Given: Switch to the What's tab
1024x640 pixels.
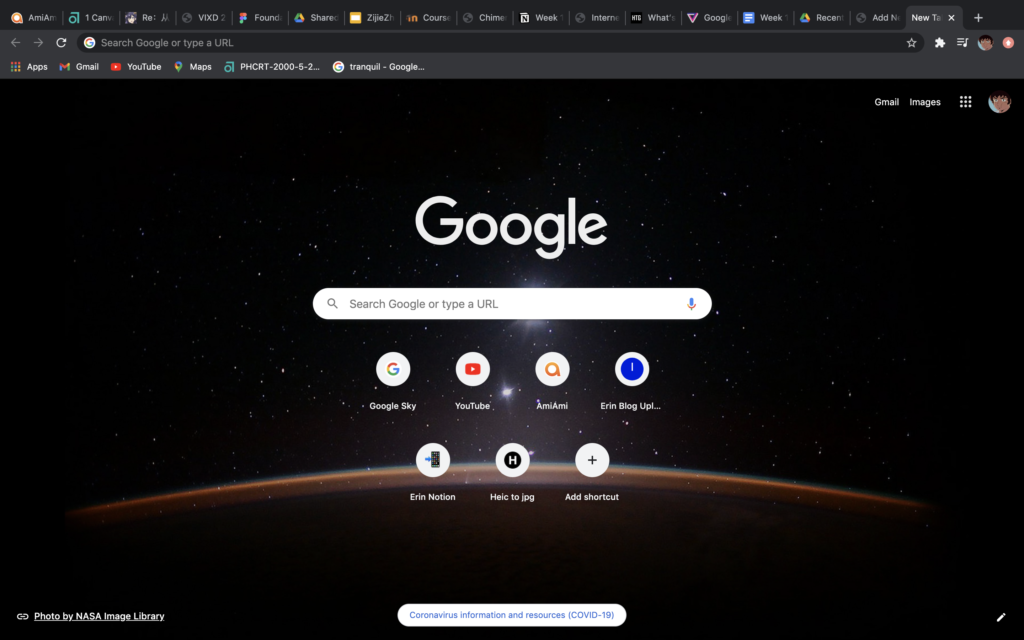Looking at the screenshot, I should click(653, 18).
